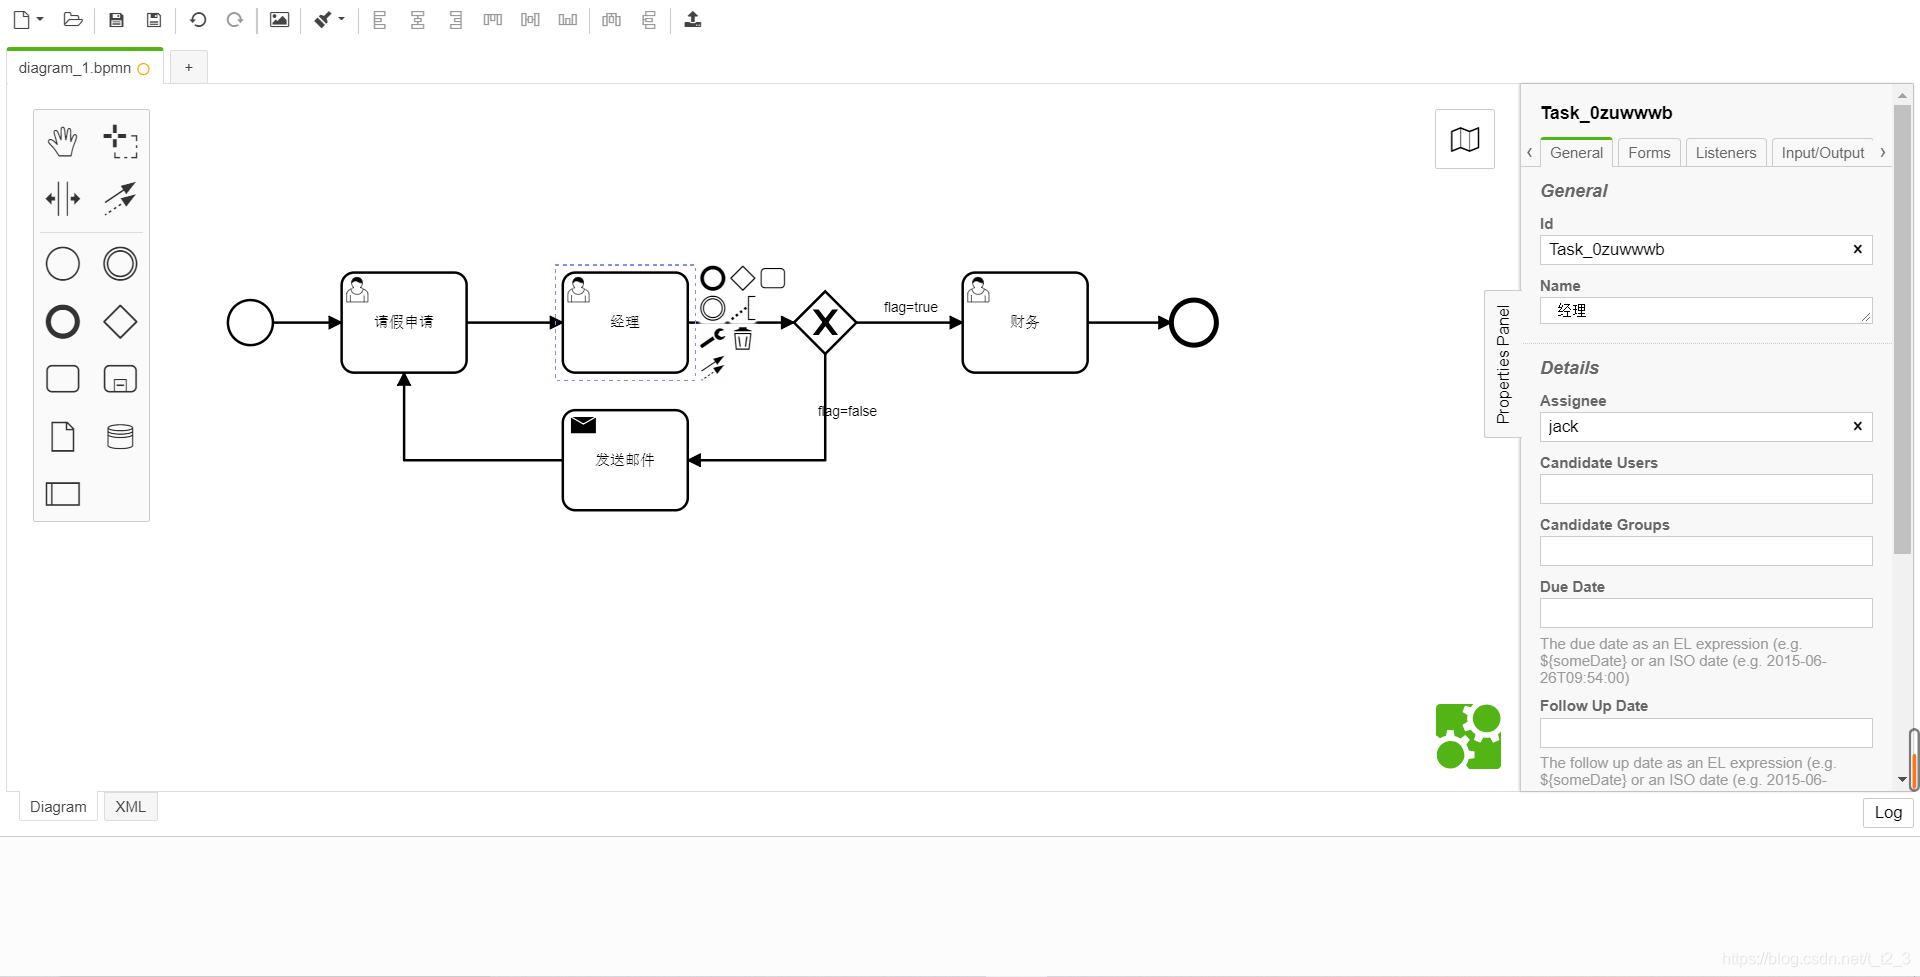1920x977 pixels.
Task: Create data store reference from palette
Action: pyautogui.click(x=120, y=437)
